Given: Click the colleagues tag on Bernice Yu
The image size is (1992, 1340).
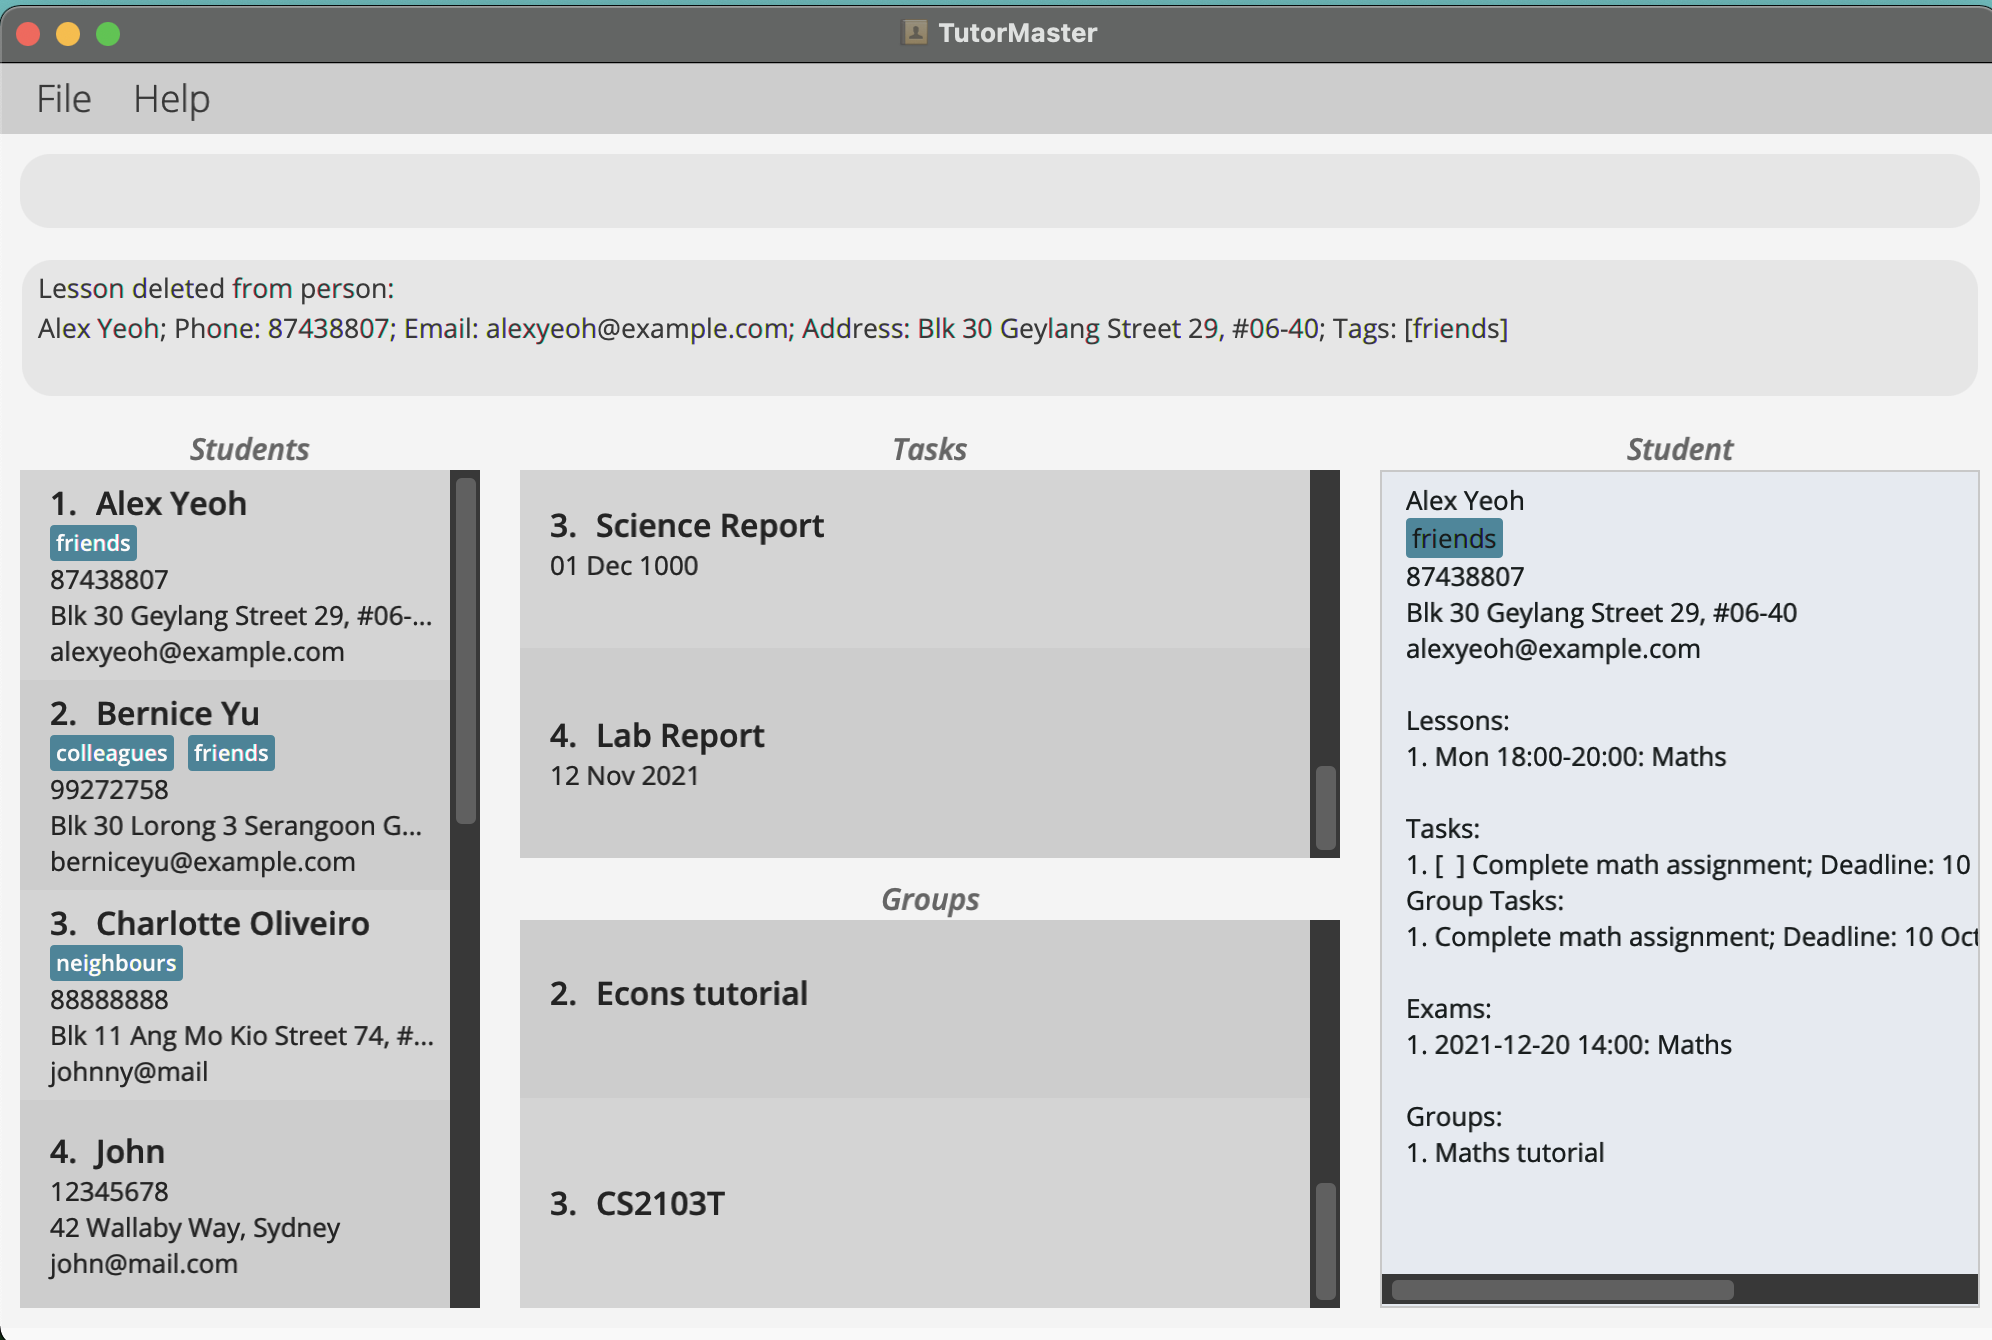Looking at the screenshot, I should 111,753.
